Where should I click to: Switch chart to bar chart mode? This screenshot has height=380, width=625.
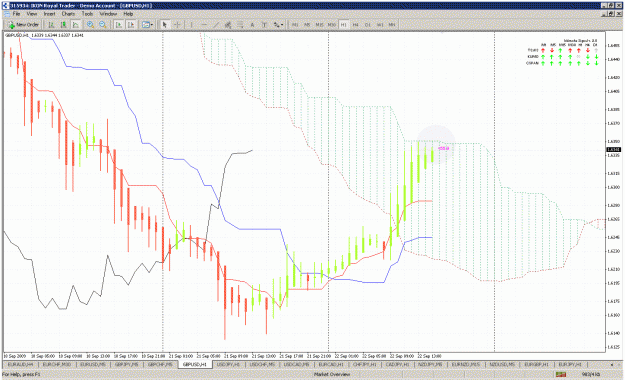[x=51, y=25]
